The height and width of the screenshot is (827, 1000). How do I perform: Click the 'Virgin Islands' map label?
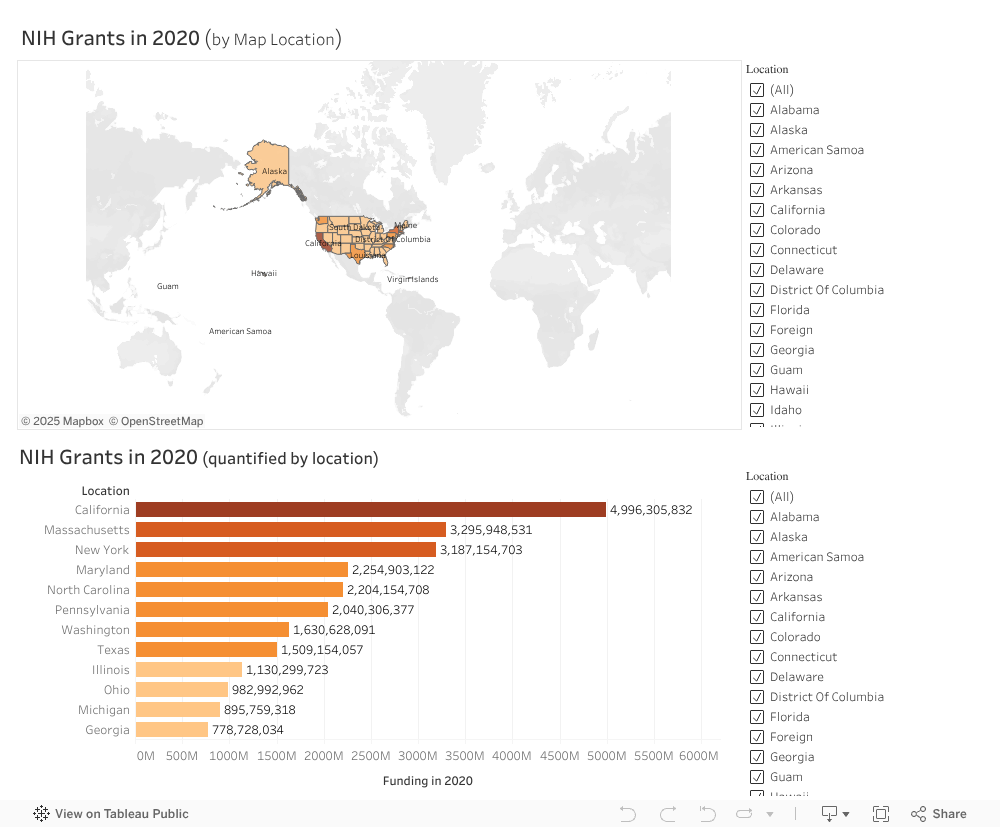click(x=413, y=279)
